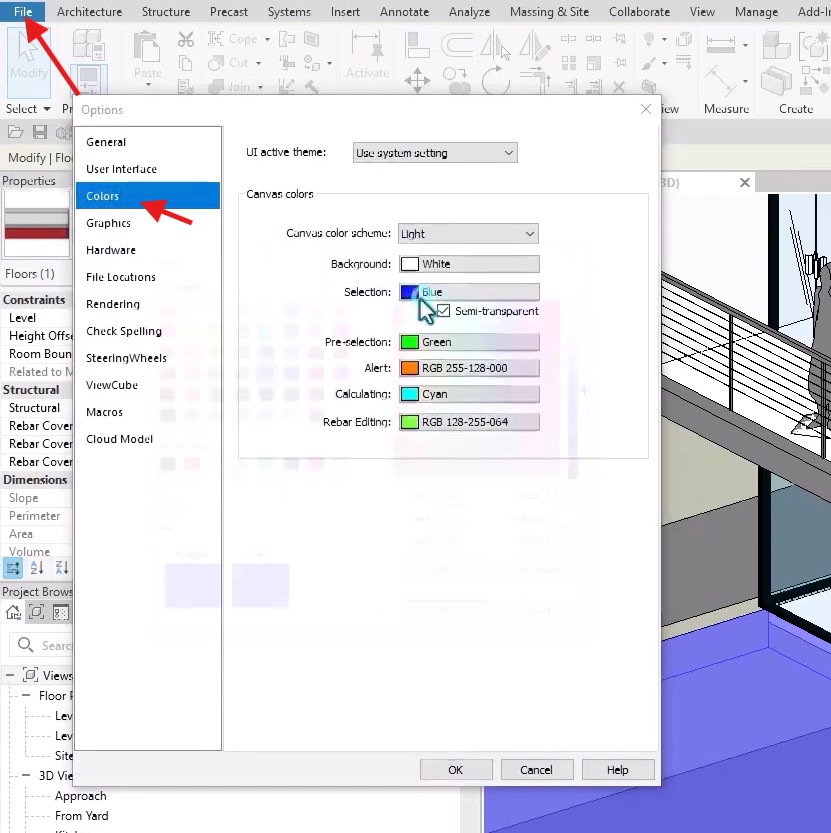
Task: Sort properties A to Z ascending
Action: coord(37,568)
